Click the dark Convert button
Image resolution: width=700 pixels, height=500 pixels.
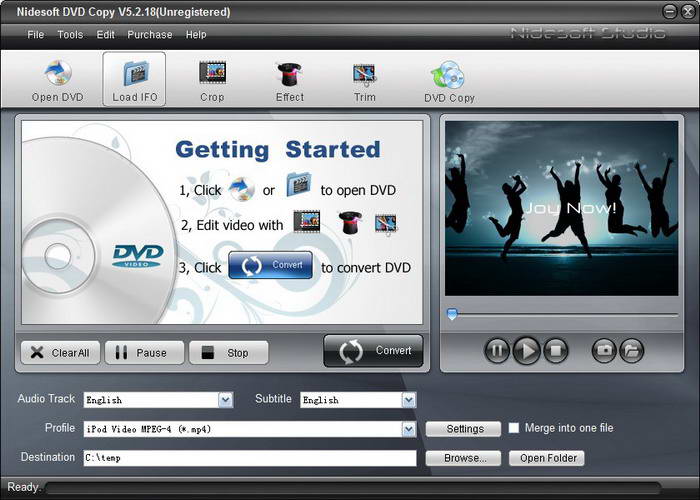(373, 351)
